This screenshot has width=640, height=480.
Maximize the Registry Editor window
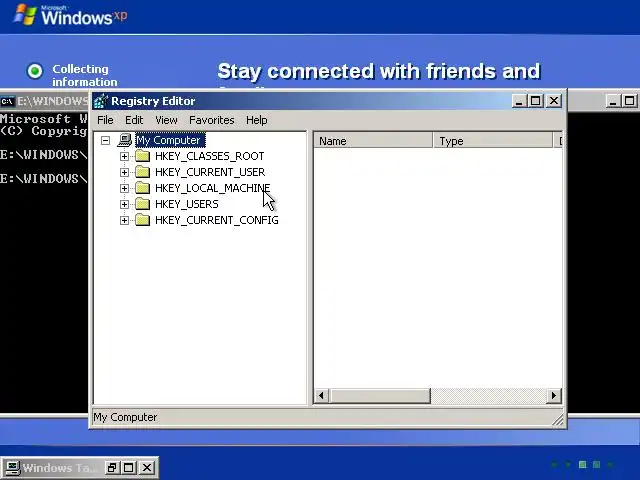coord(536,101)
